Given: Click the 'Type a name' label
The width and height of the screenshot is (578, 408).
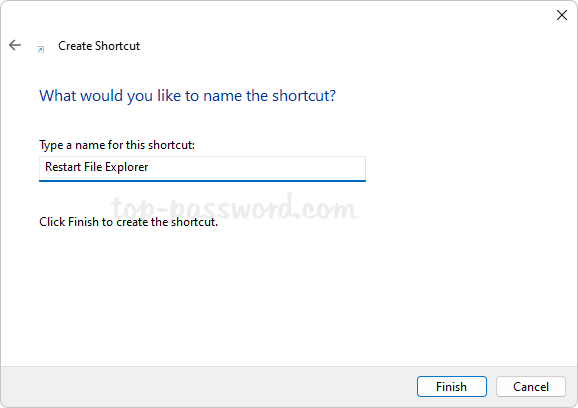Looking at the screenshot, I should tap(117, 145).
